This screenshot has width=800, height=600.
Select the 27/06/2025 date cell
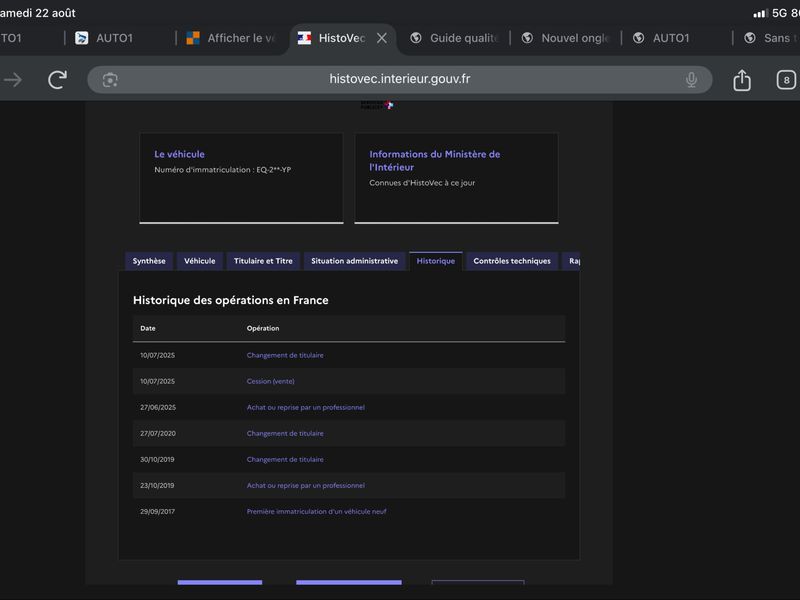[x=158, y=407]
